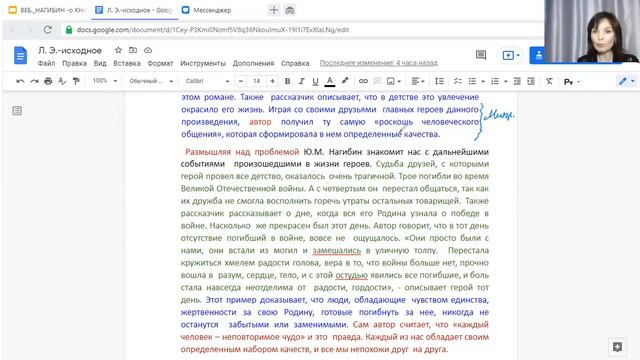Select the Paint format roller tool
The width and height of the screenshot is (640, 360).
76,81
